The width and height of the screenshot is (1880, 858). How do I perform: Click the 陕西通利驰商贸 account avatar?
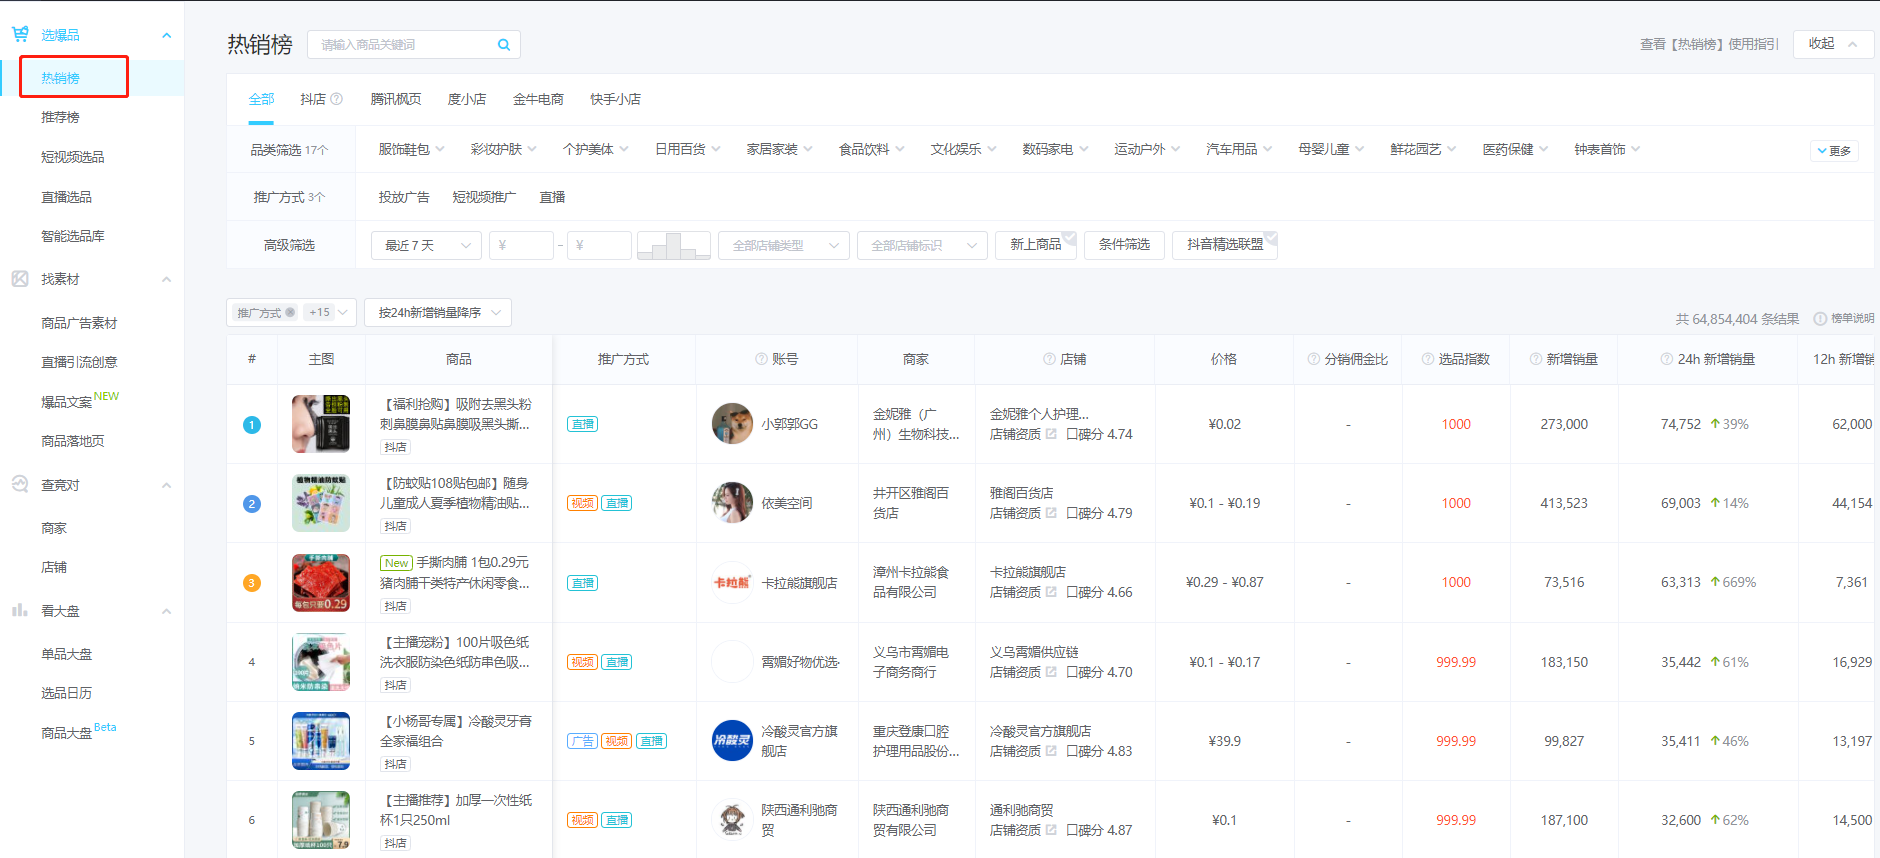(x=732, y=820)
